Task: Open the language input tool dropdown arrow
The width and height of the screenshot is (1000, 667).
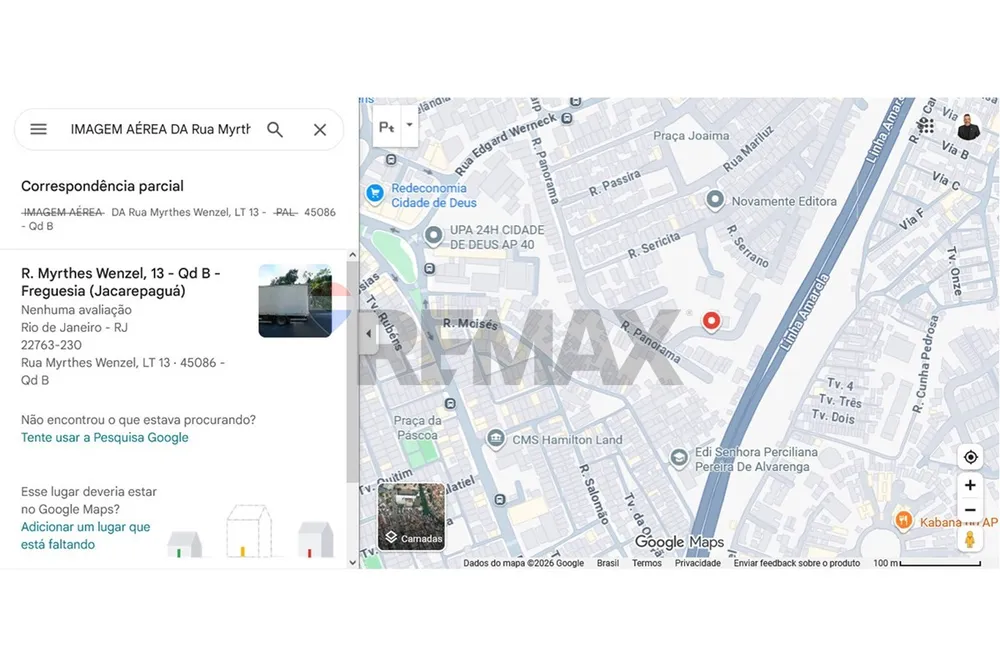Action: coord(409,125)
